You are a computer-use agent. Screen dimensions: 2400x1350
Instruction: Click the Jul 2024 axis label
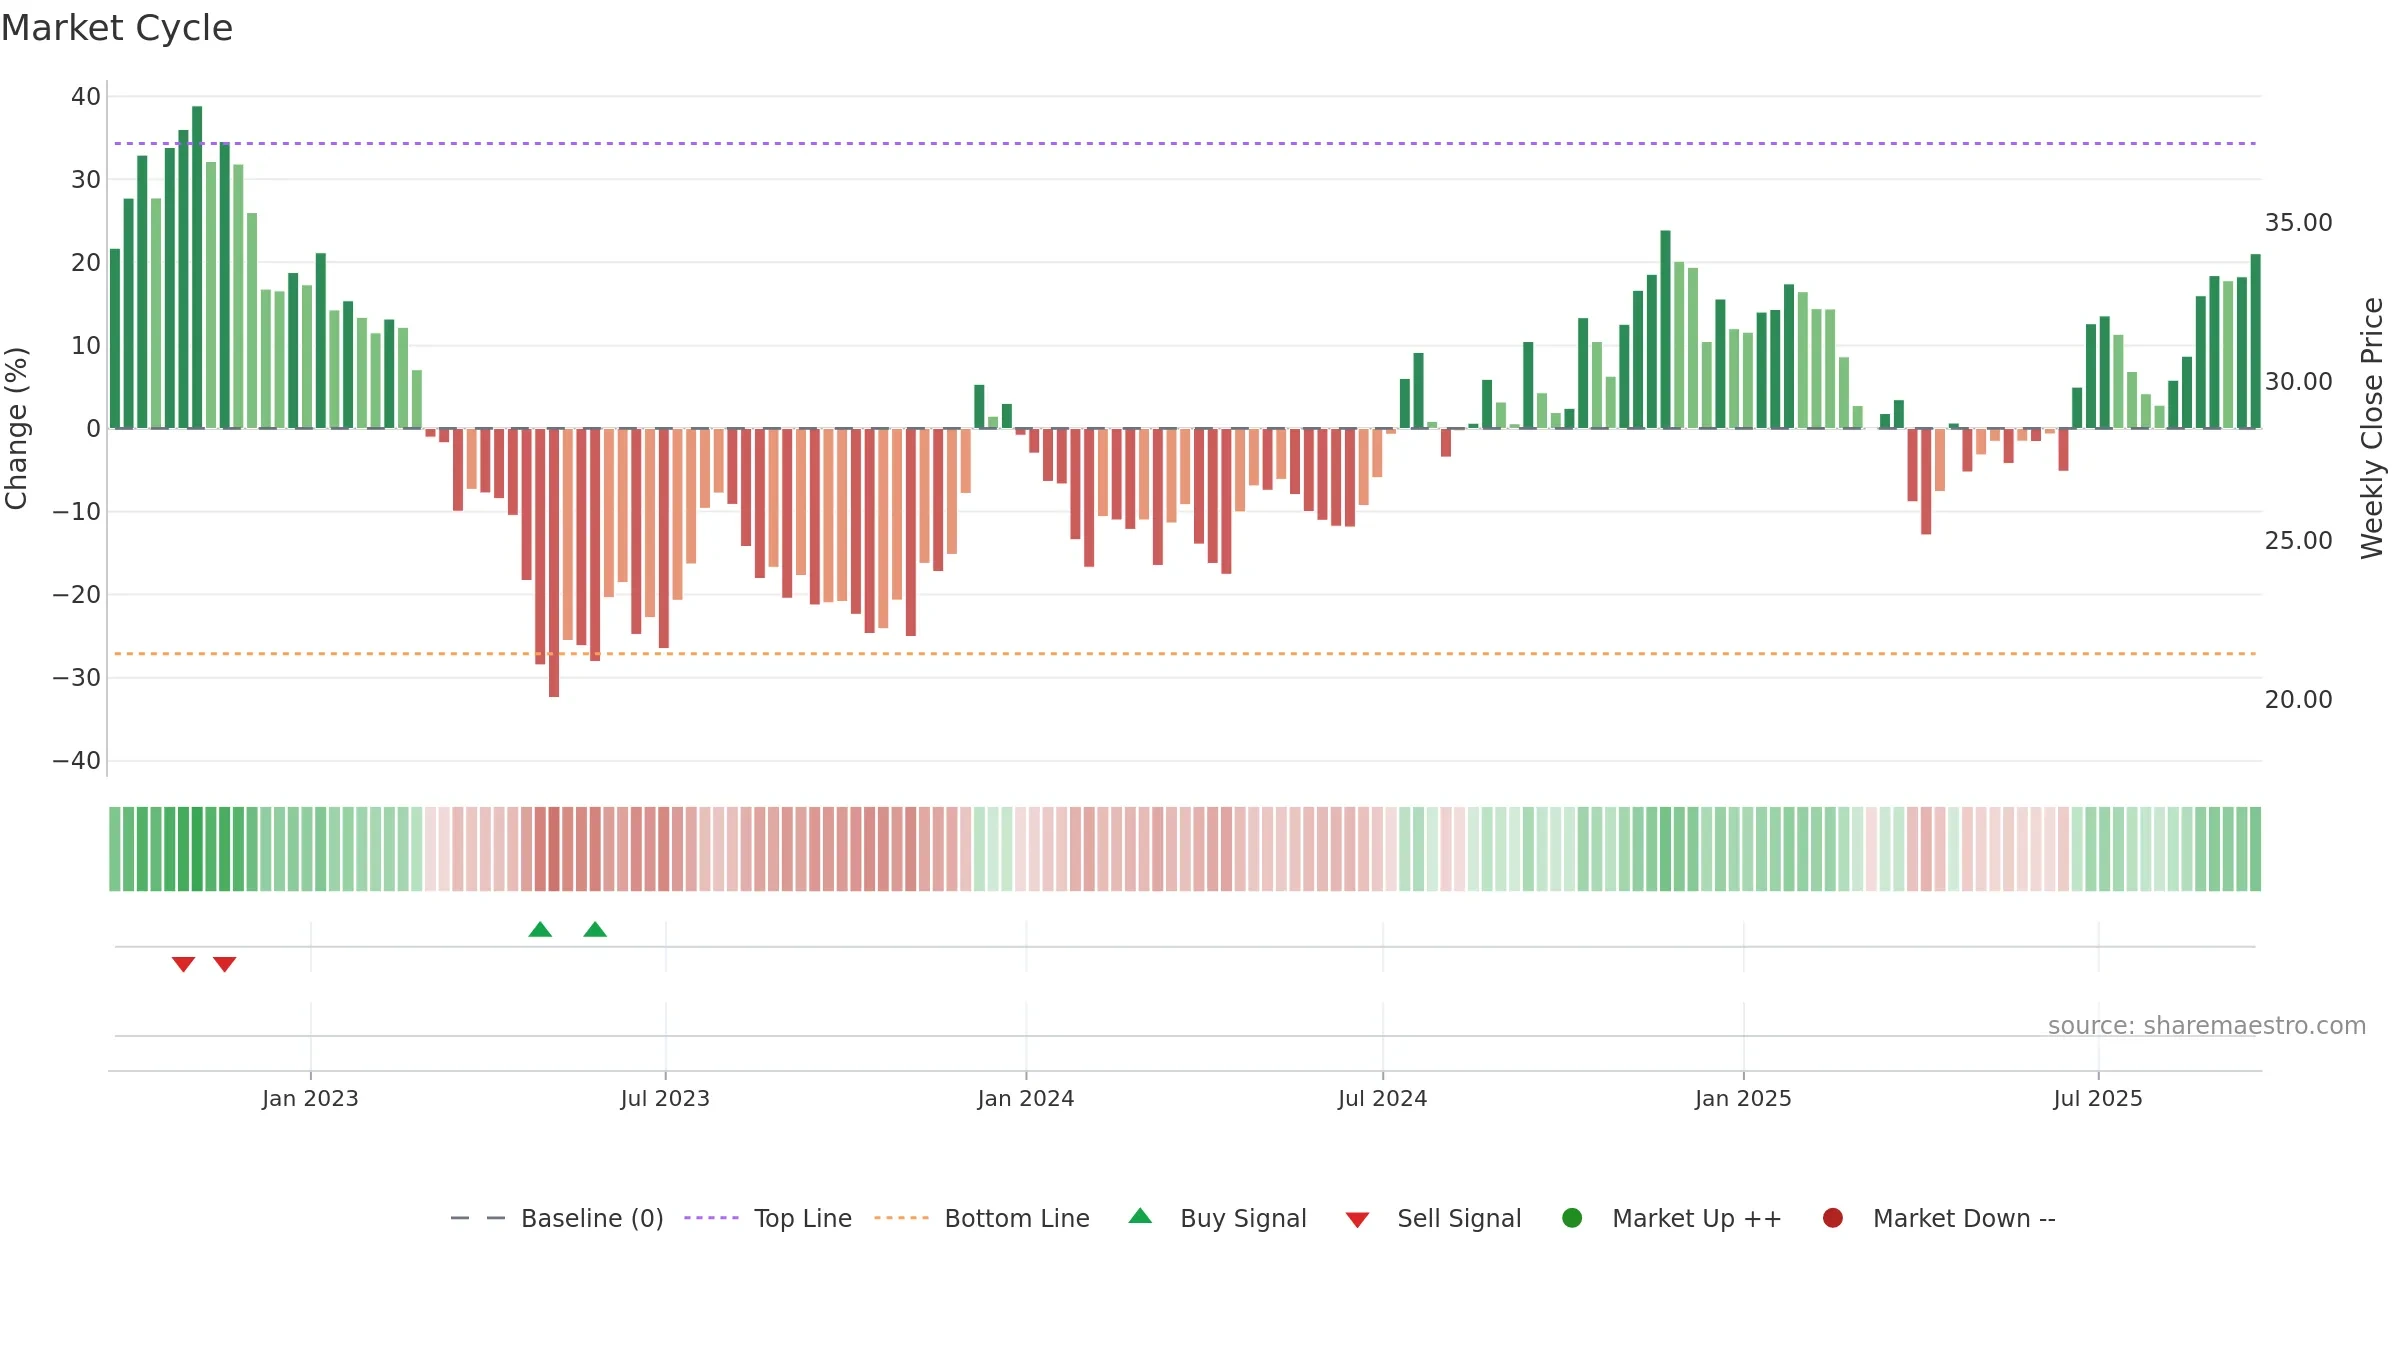(x=1383, y=1098)
